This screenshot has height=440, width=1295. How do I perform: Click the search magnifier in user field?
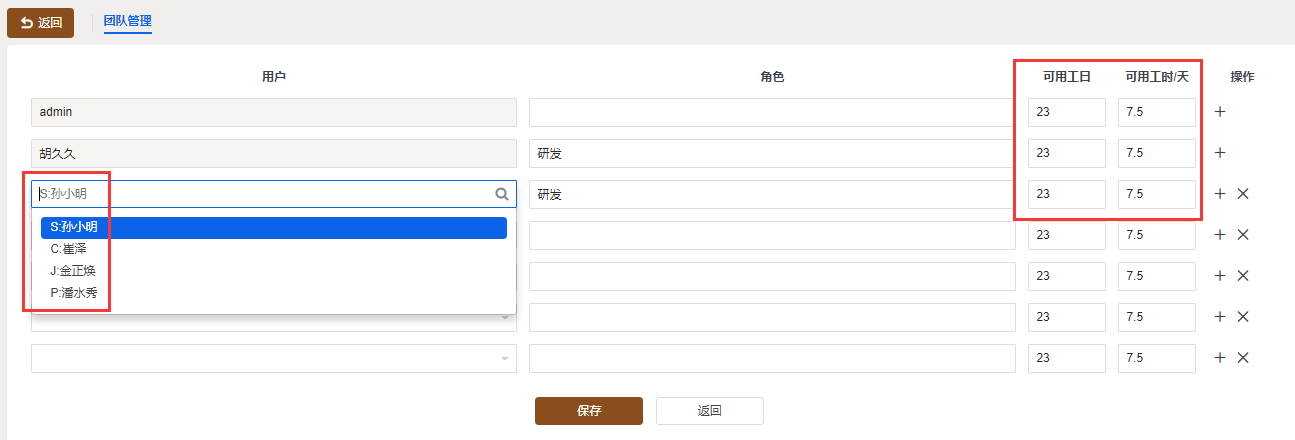tap(502, 194)
